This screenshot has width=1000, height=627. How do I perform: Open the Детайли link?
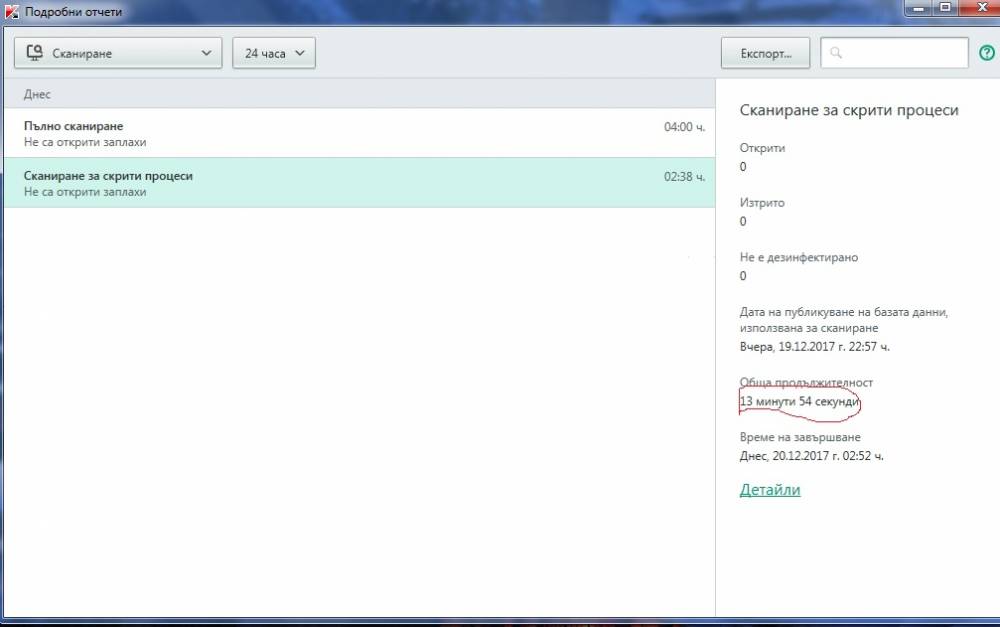770,490
